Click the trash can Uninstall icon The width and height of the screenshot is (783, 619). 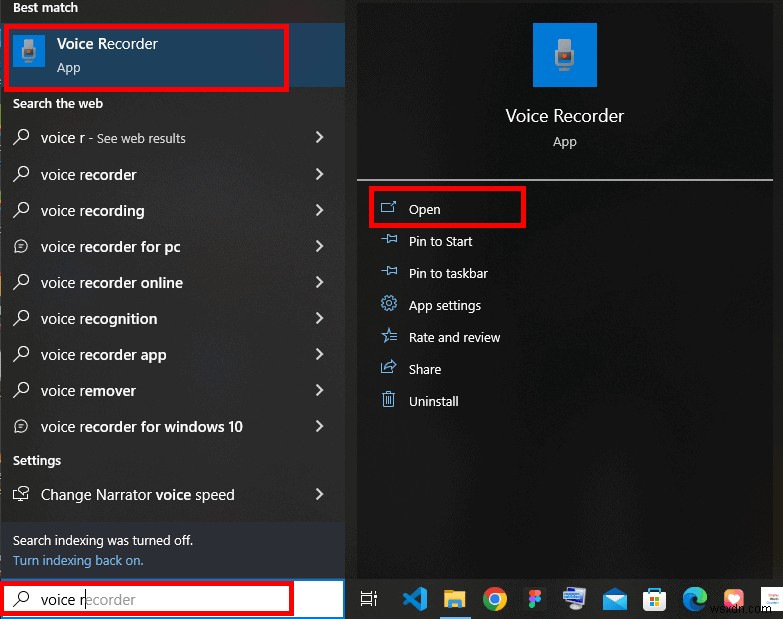pyautogui.click(x=389, y=399)
